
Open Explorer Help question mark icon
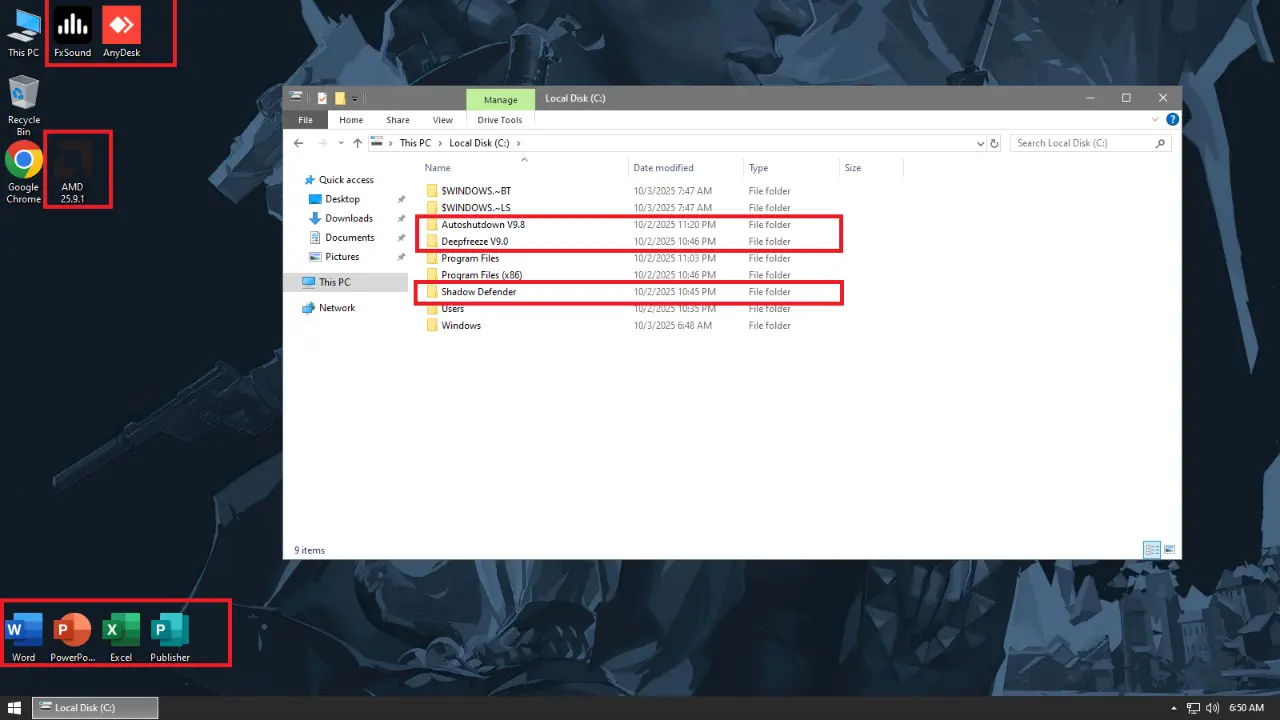point(1172,120)
